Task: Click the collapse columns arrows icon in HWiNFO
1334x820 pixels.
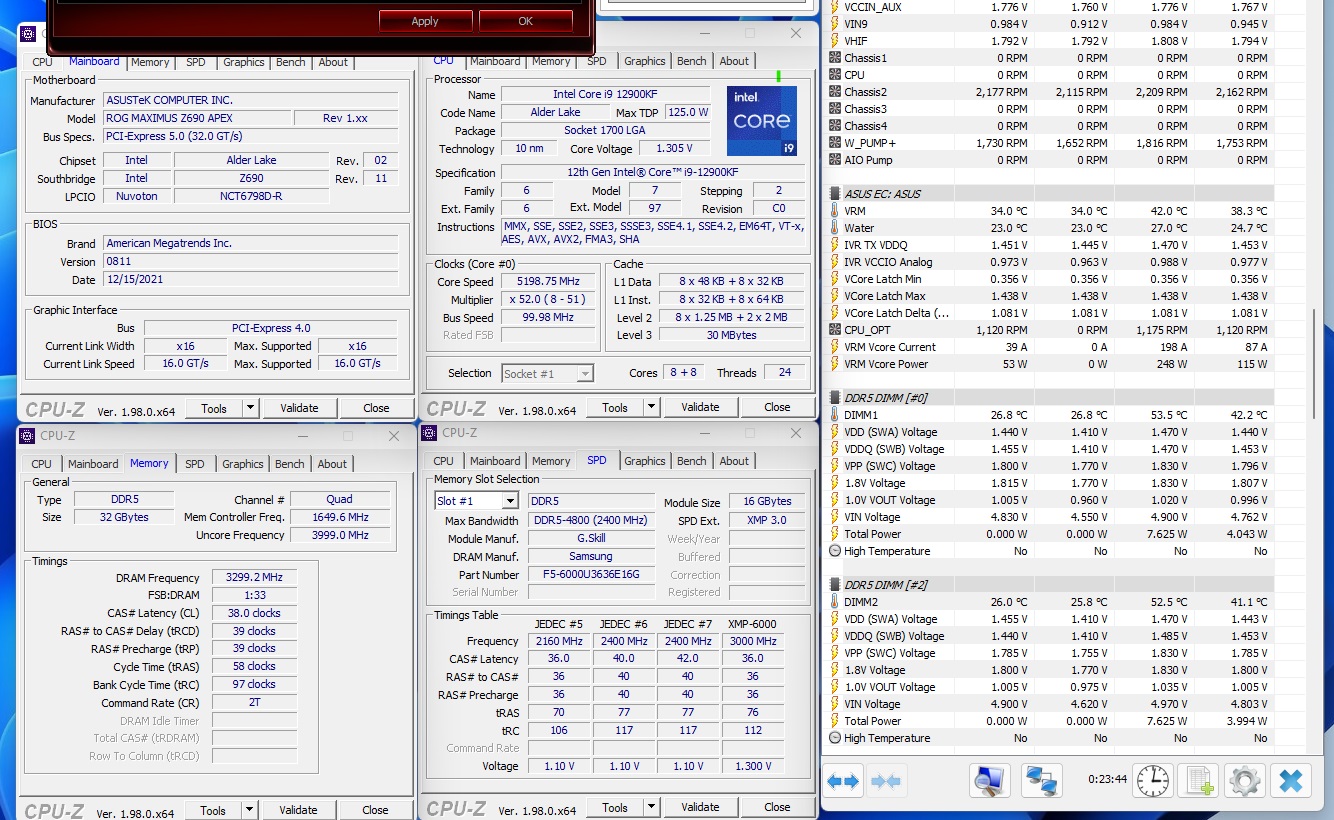Action: (887, 781)
